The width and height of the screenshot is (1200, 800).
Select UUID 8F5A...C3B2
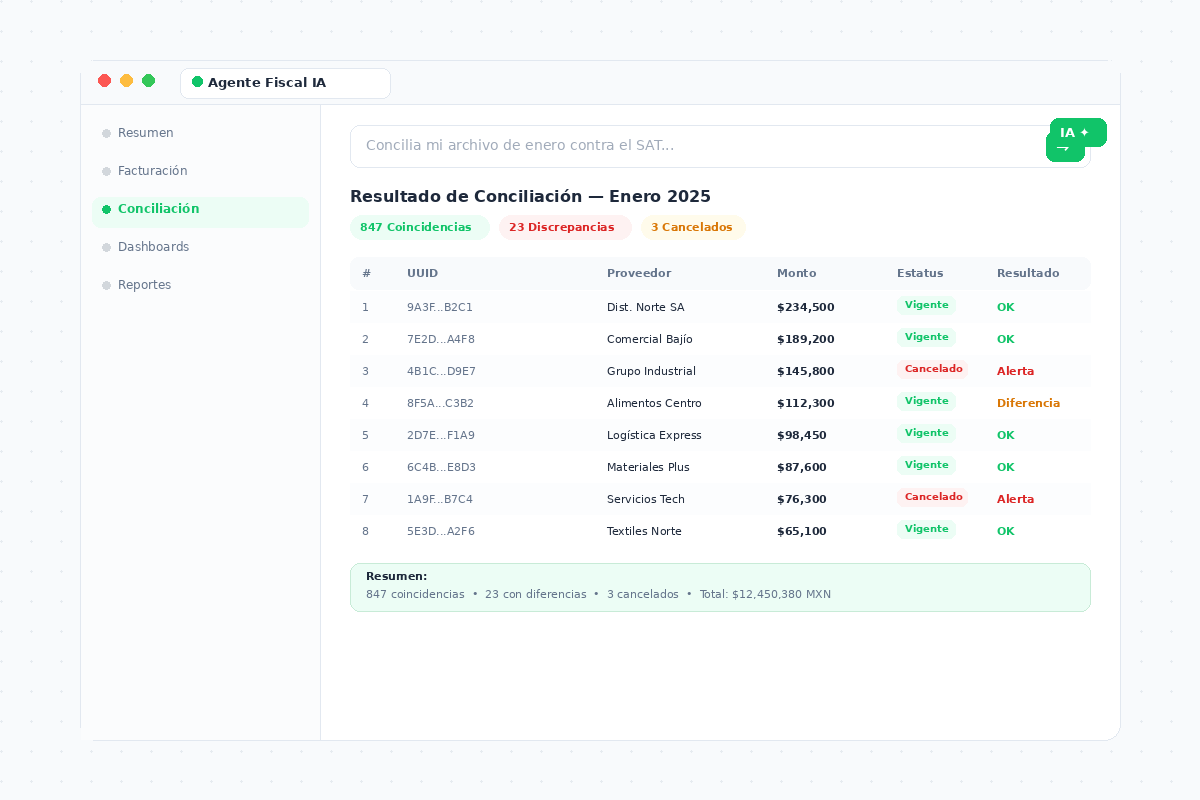coord(440,403)
